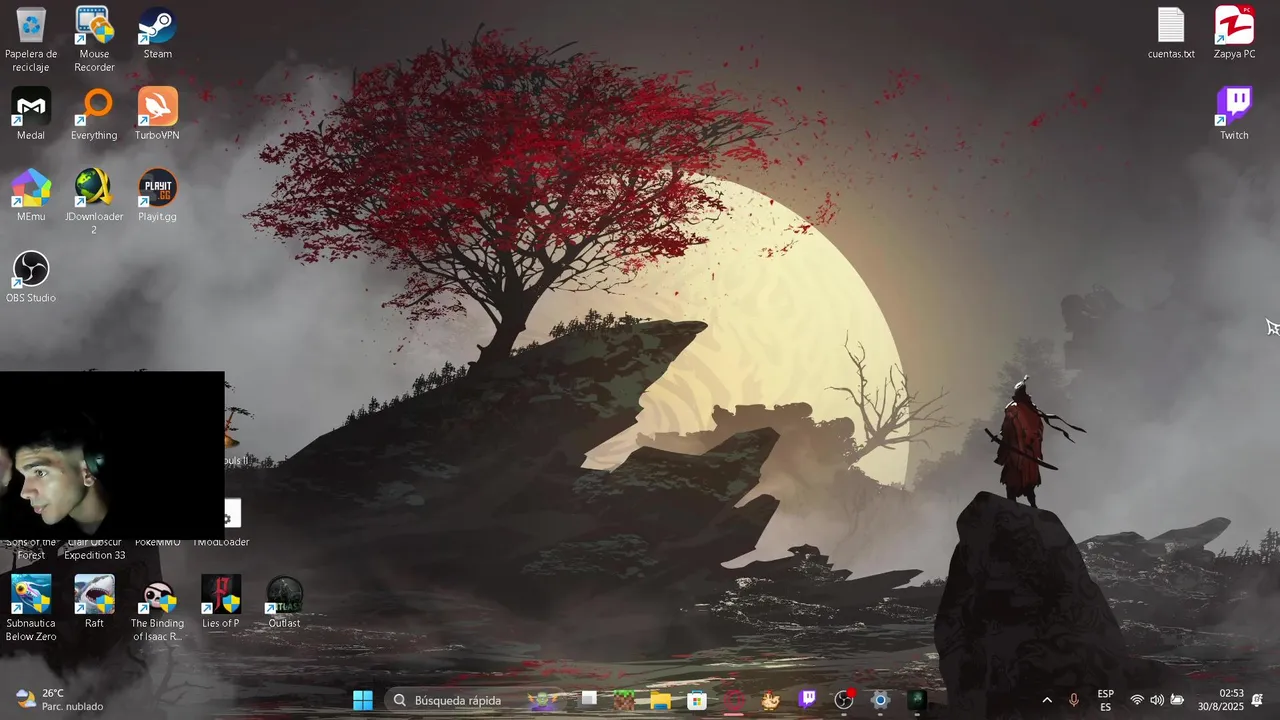The height and width of the screenshot is (720, 1280).
Task: Select the Everything search shortcut
Action: pyautogui.click(x=94, y=114)
